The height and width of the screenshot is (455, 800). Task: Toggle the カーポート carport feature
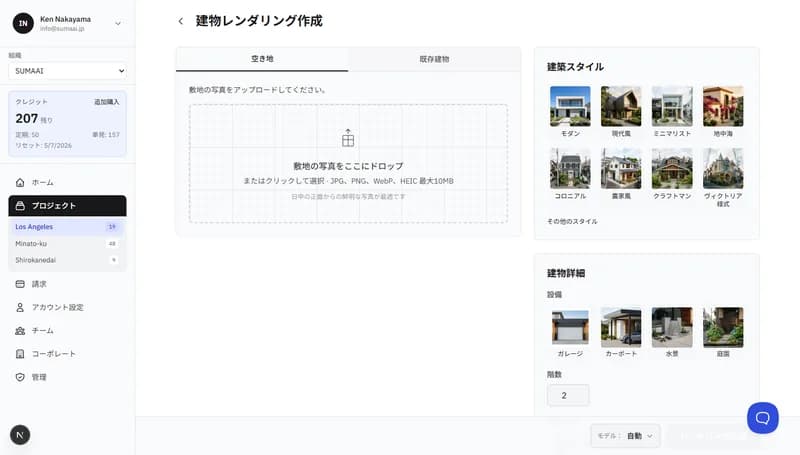tap(621, 333)
